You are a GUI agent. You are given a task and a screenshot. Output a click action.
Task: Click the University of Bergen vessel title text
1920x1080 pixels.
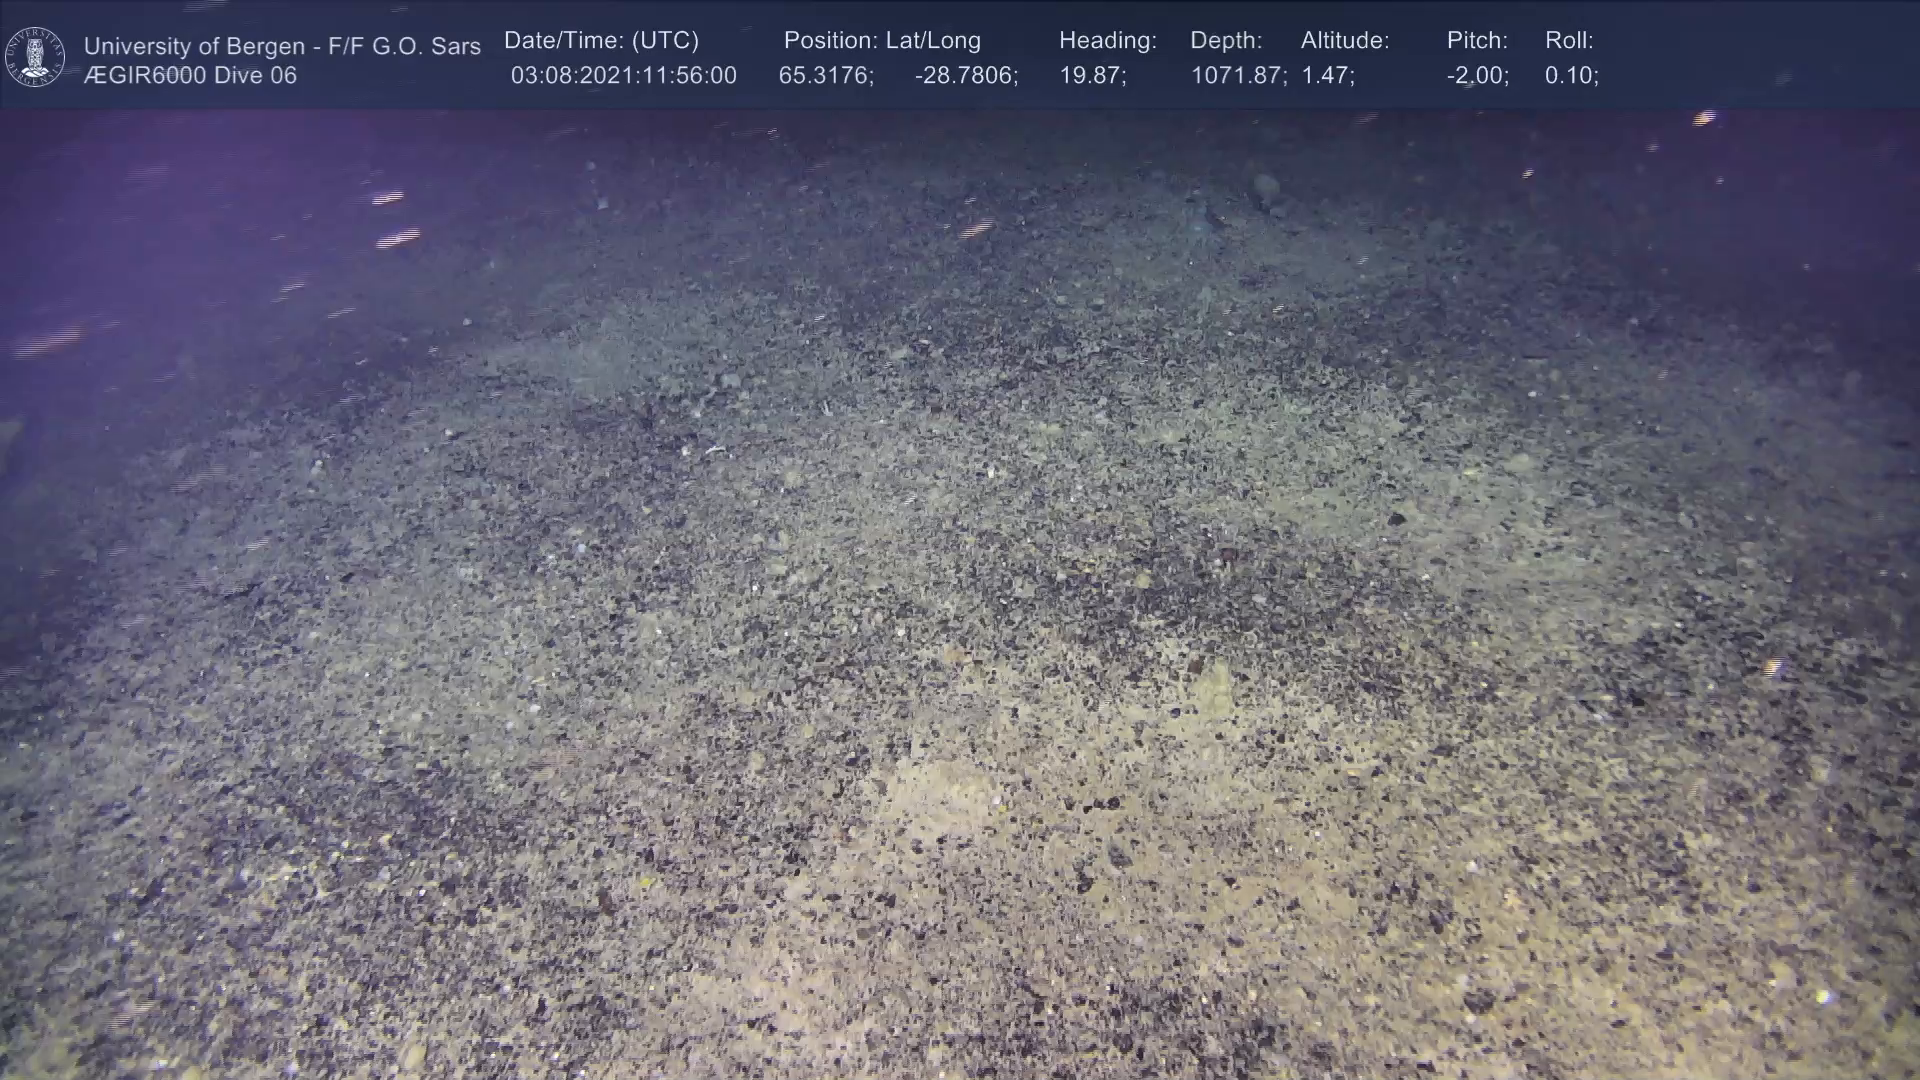[282, 46]
